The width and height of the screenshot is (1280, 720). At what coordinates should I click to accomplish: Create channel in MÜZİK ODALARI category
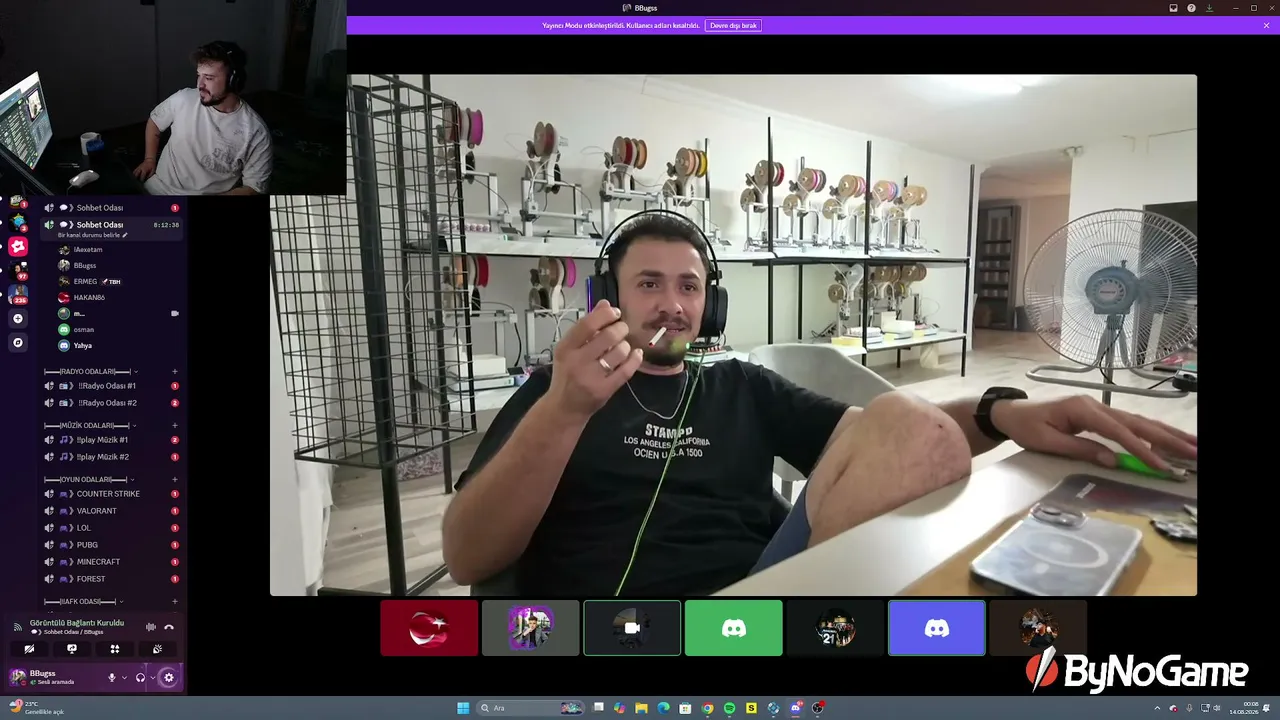click(x=175, y=425)
